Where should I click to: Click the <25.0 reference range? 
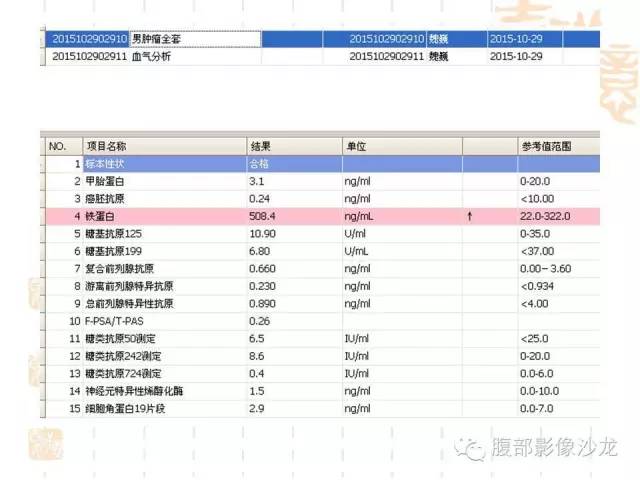pyautogui.click(x=534, y=339)
